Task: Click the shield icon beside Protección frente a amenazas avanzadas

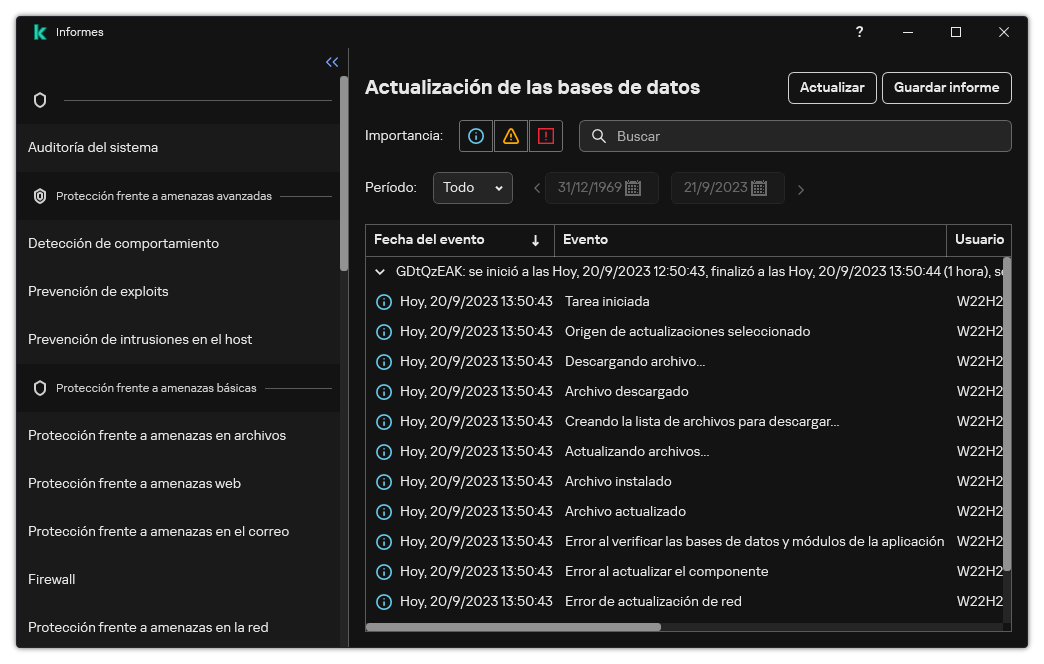Action: tap(41, 196)
